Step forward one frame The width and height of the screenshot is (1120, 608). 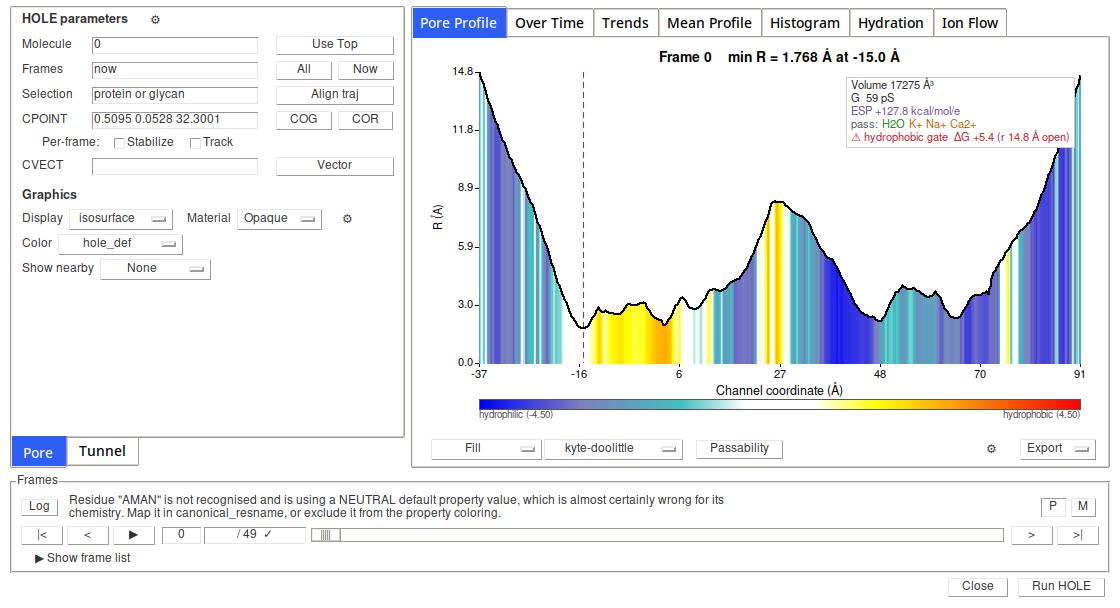tap(1031, 535)
